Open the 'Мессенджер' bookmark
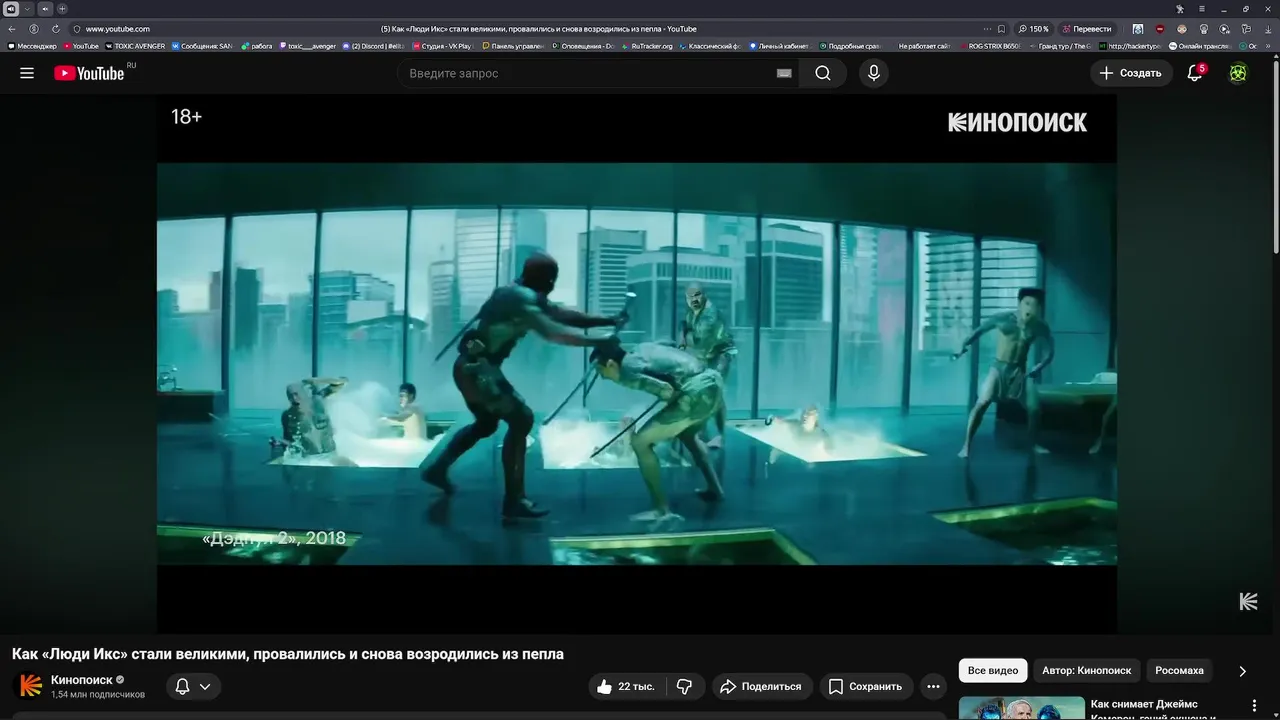This screenshot has height=720, width=1280. click(32, 46)
